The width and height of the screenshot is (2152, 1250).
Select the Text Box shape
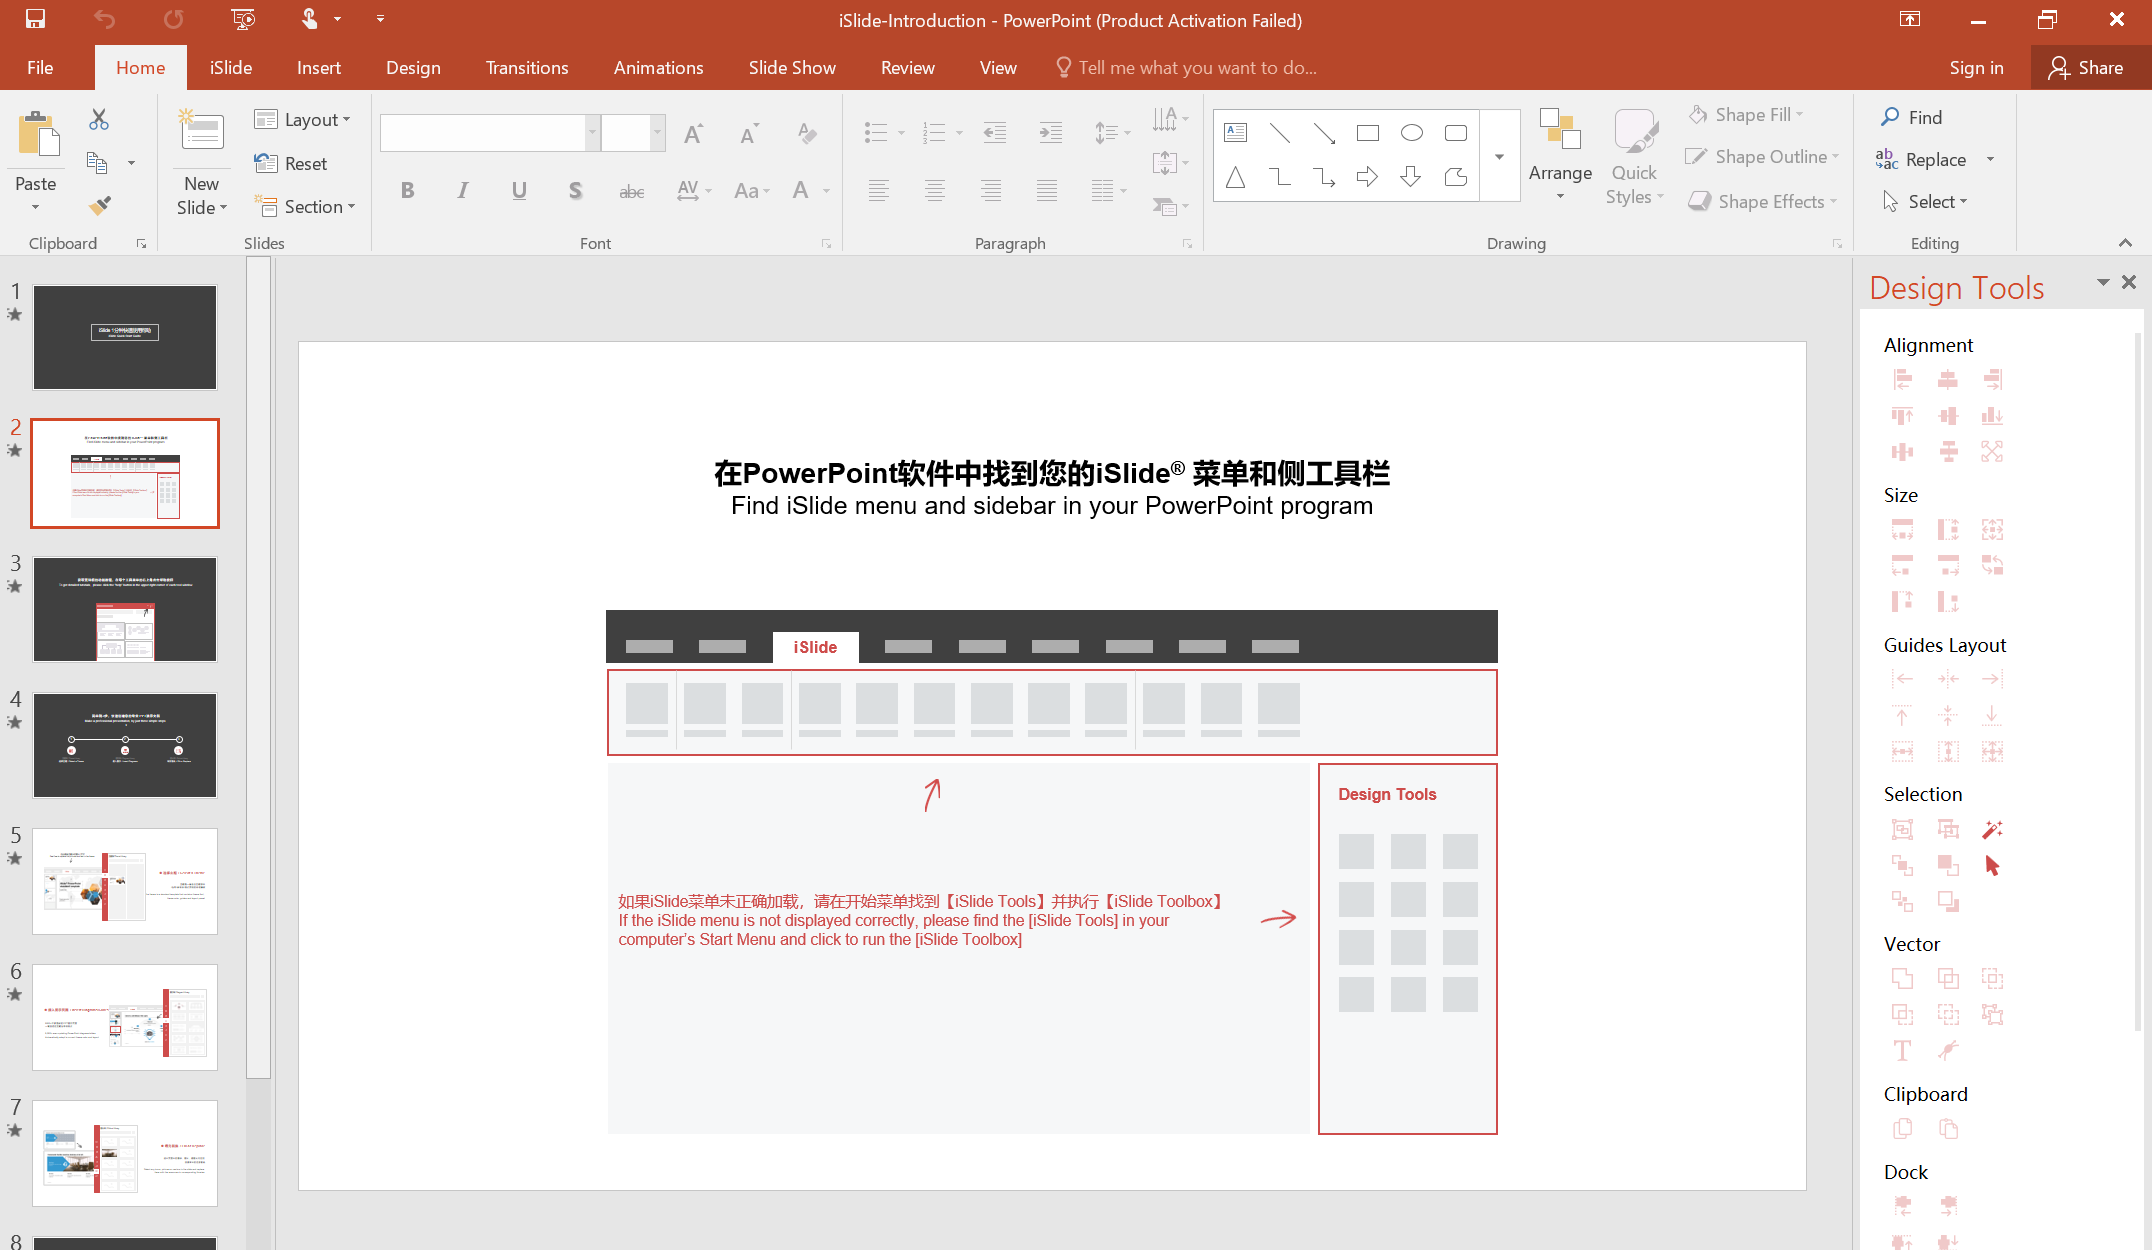(x=1236, y=133)
